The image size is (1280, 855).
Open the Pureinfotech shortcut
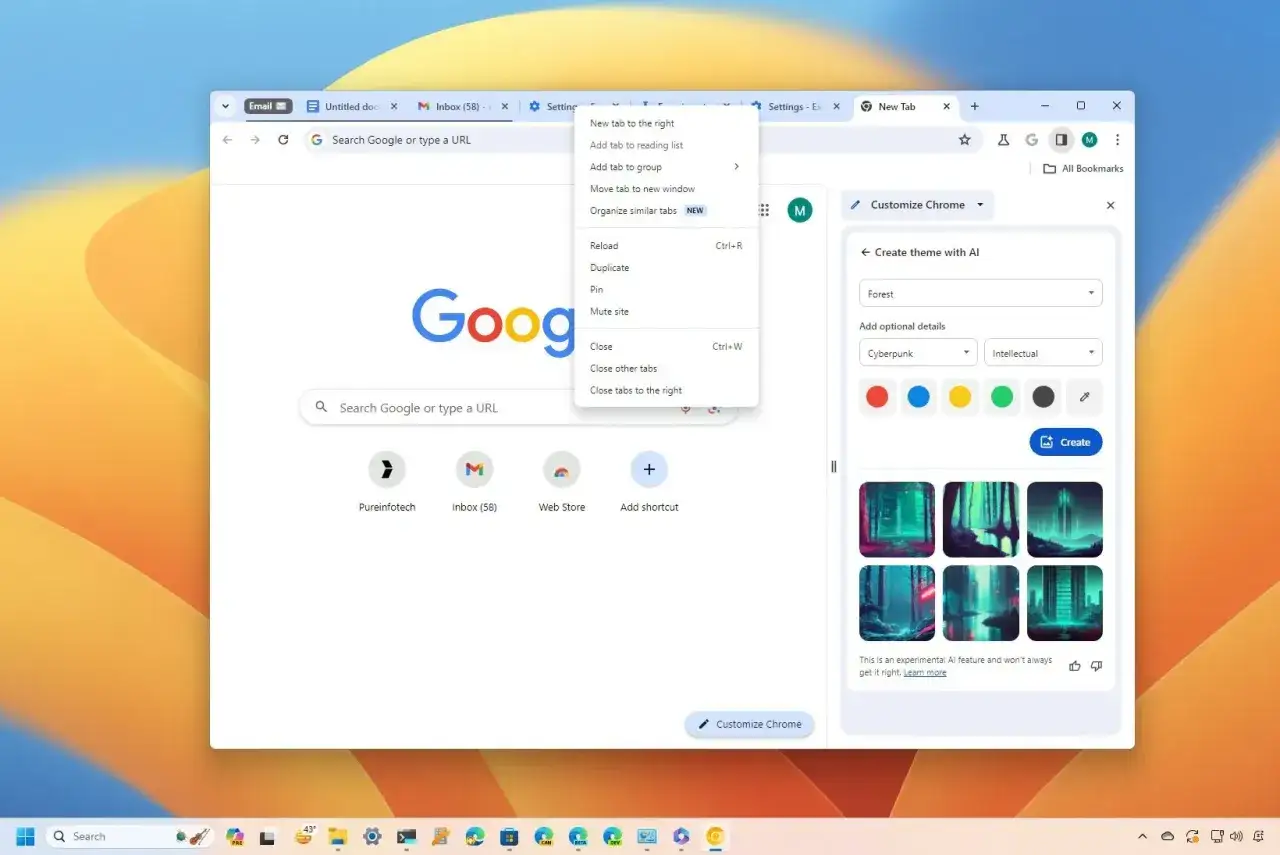387,481
